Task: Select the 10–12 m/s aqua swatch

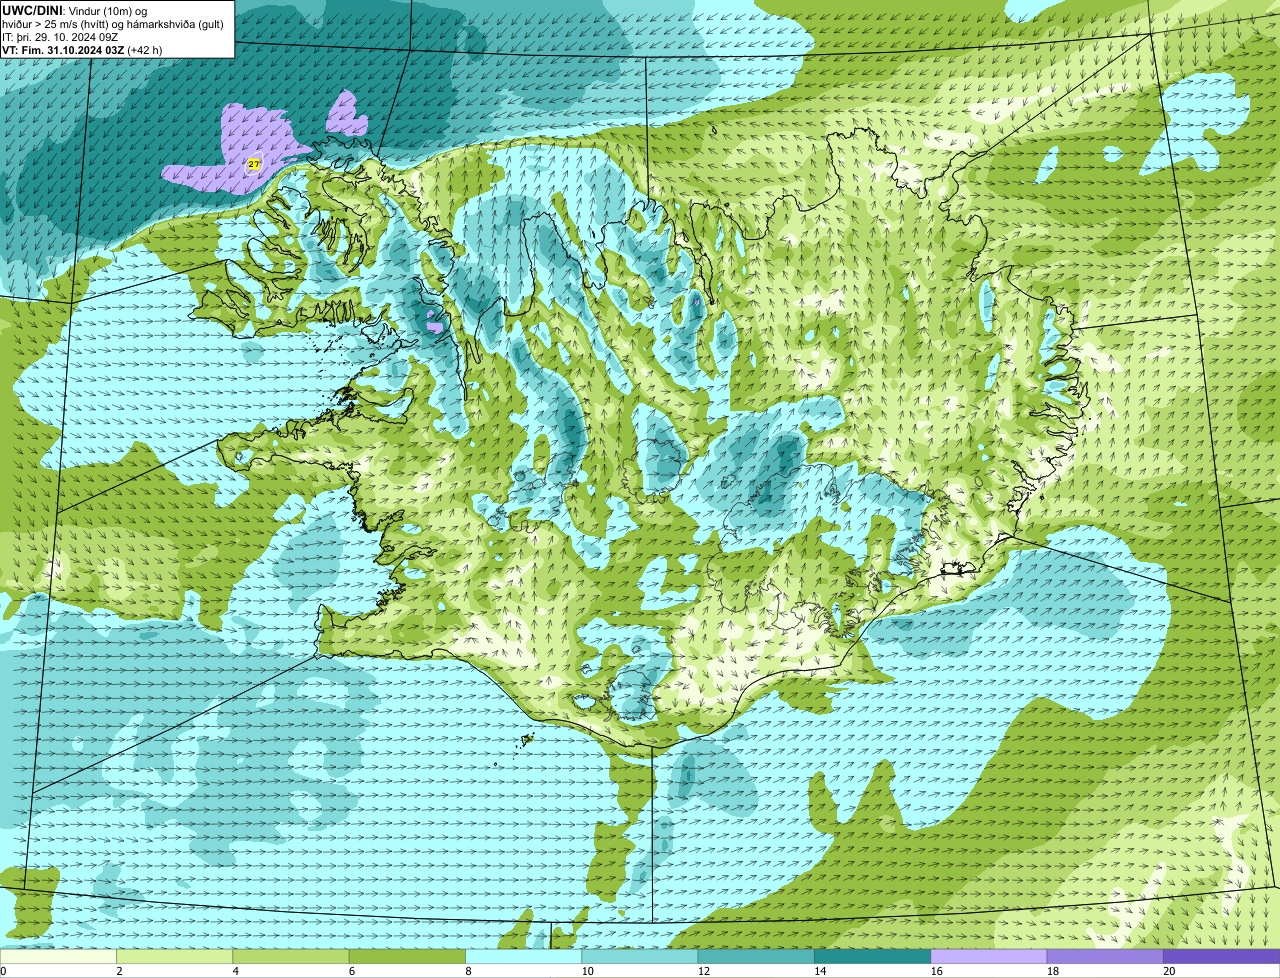Action: 640,957
